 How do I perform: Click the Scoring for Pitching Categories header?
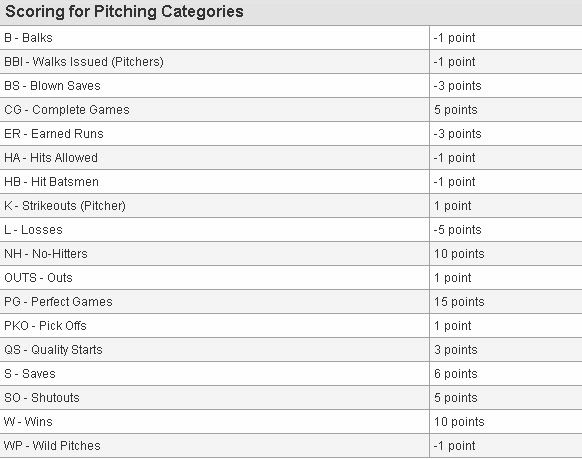click(x=124, y=12)
